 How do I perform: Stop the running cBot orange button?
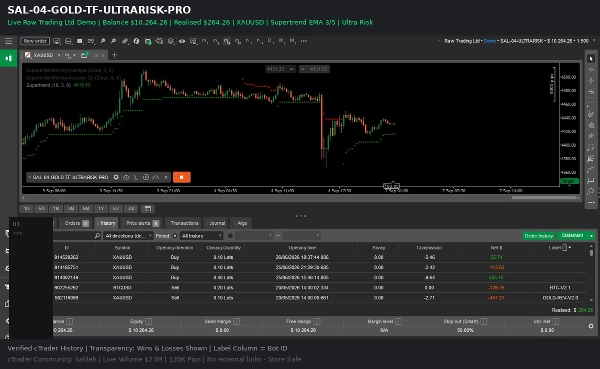click(x=182, y=177)
